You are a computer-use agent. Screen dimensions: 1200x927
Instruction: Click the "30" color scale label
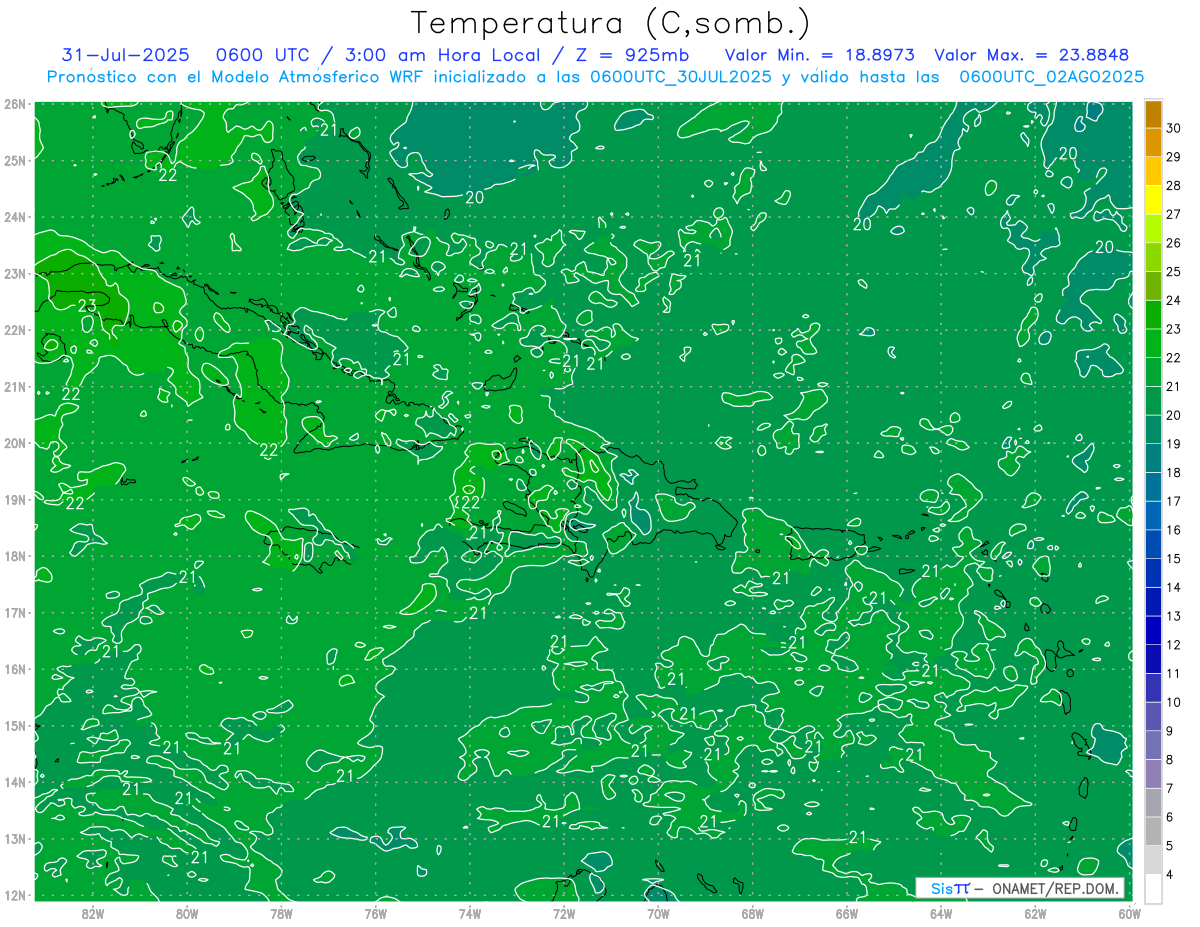(x=1174, y=128)
